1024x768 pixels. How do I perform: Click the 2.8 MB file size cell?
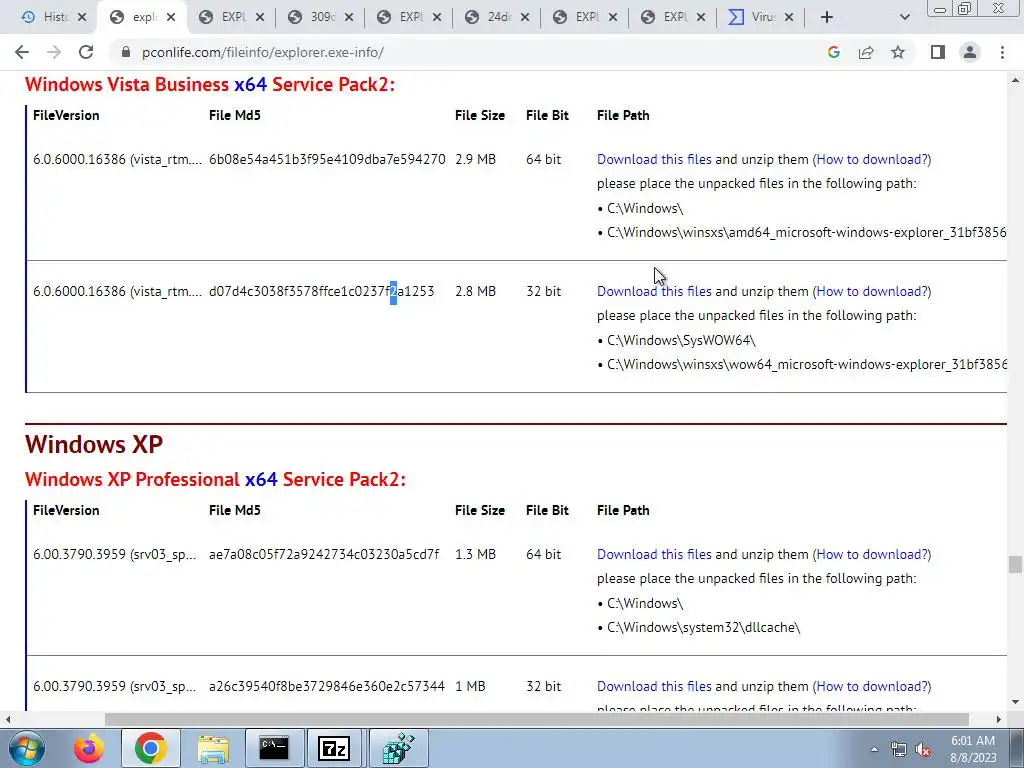[x=475, y=291]
